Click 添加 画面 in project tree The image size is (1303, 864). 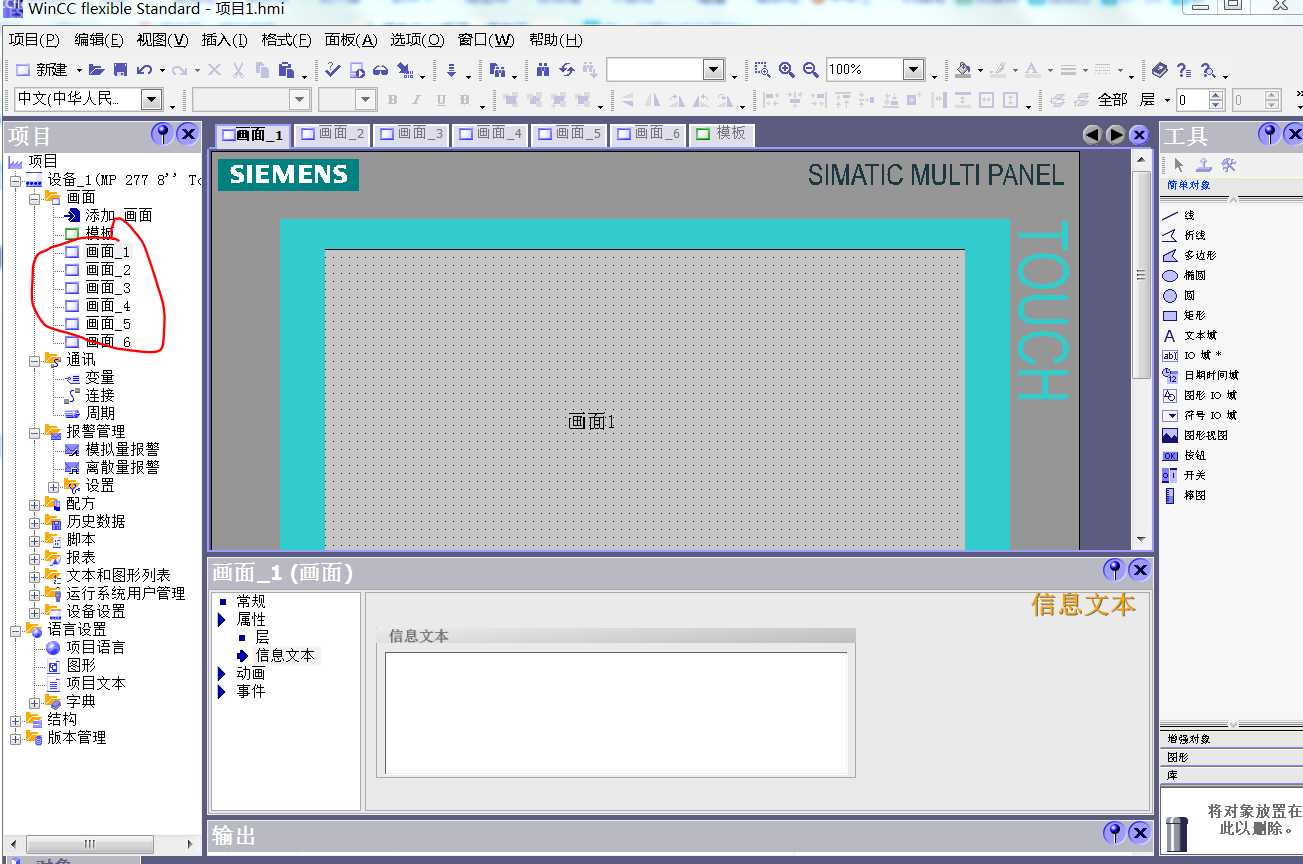(108, 216)
